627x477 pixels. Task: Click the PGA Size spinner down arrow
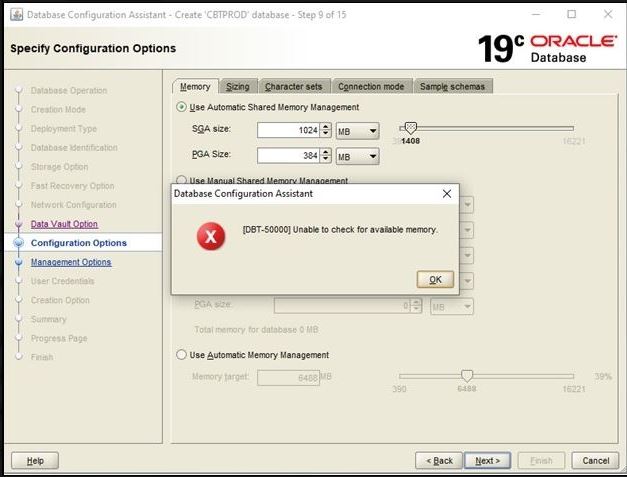click(326, 159)
